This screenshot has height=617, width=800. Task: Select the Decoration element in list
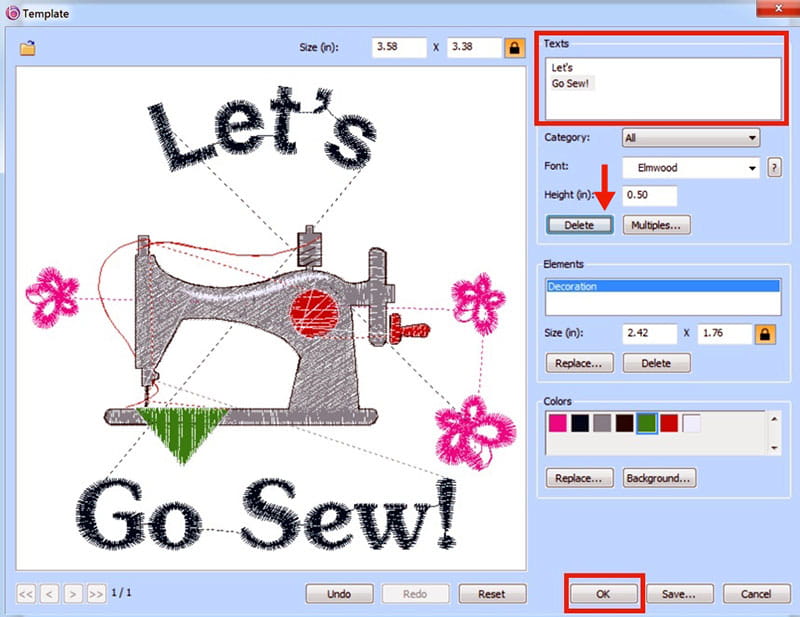662,286
